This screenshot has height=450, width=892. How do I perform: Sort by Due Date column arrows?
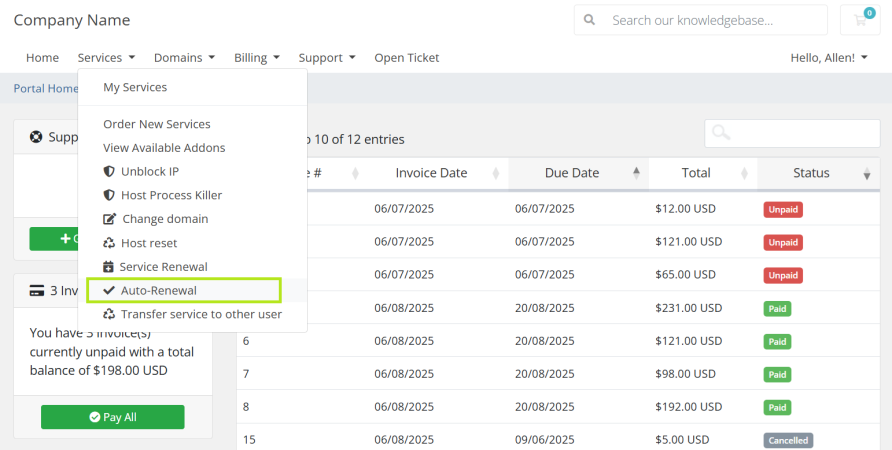coord(636,173)
